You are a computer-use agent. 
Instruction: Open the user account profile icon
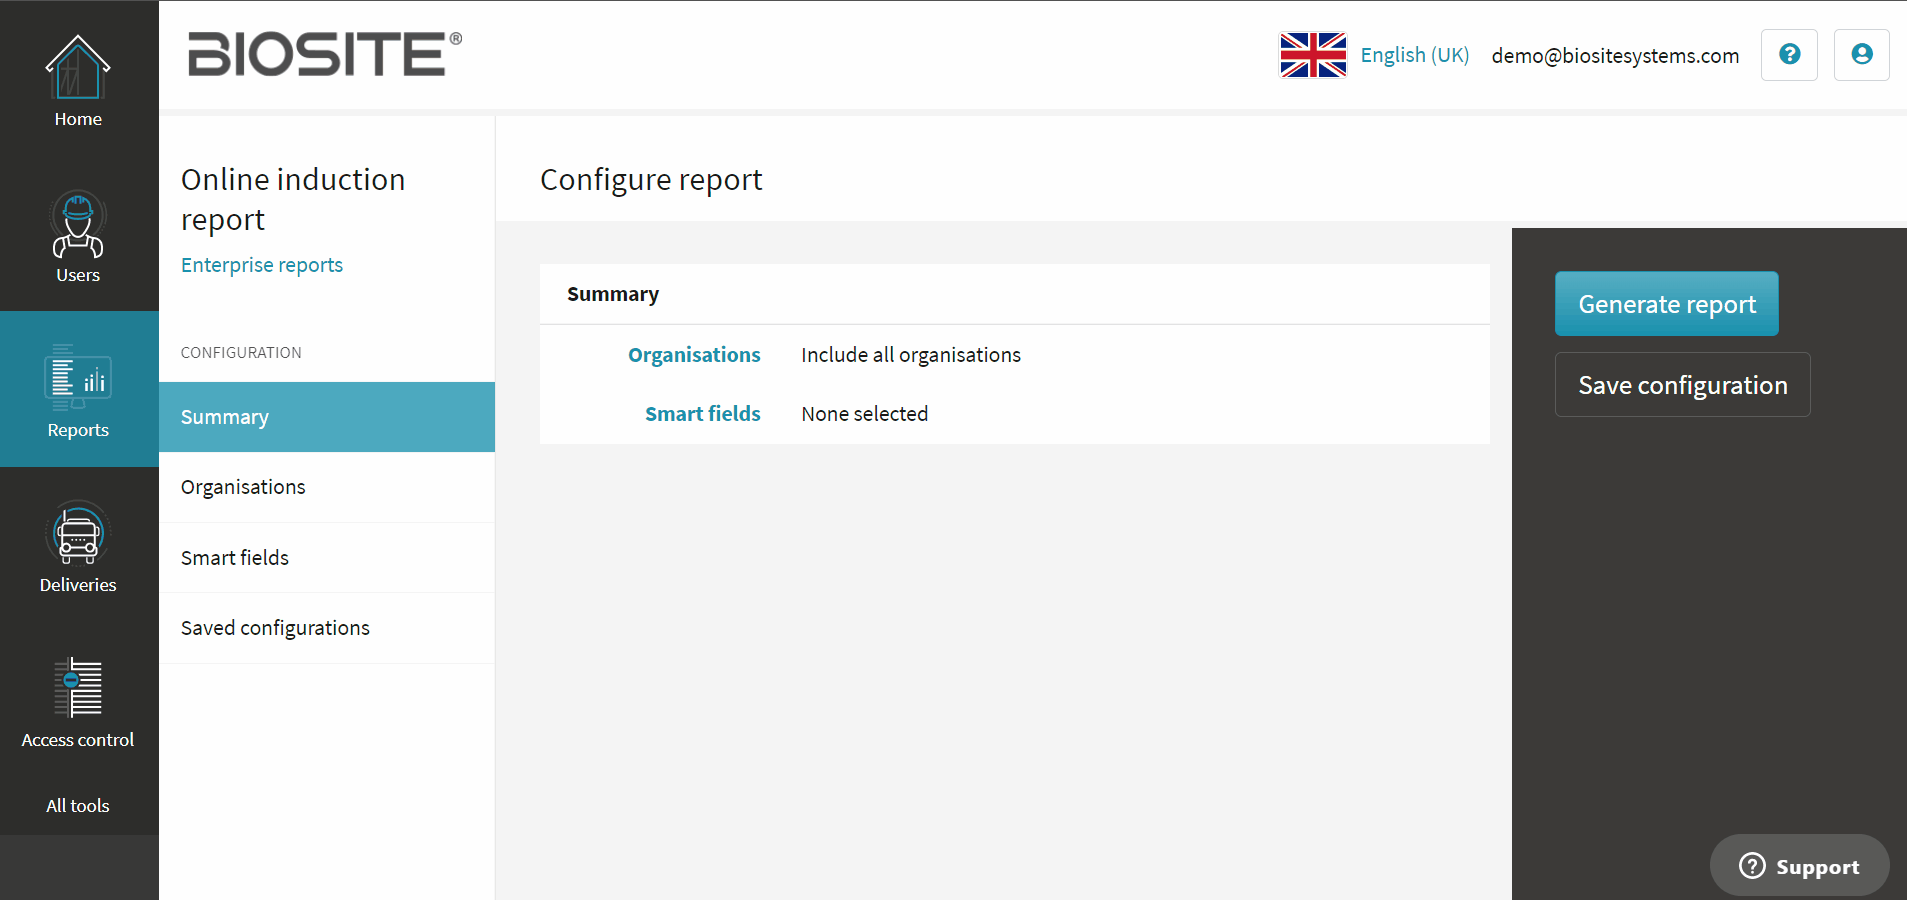point(1861,55)
